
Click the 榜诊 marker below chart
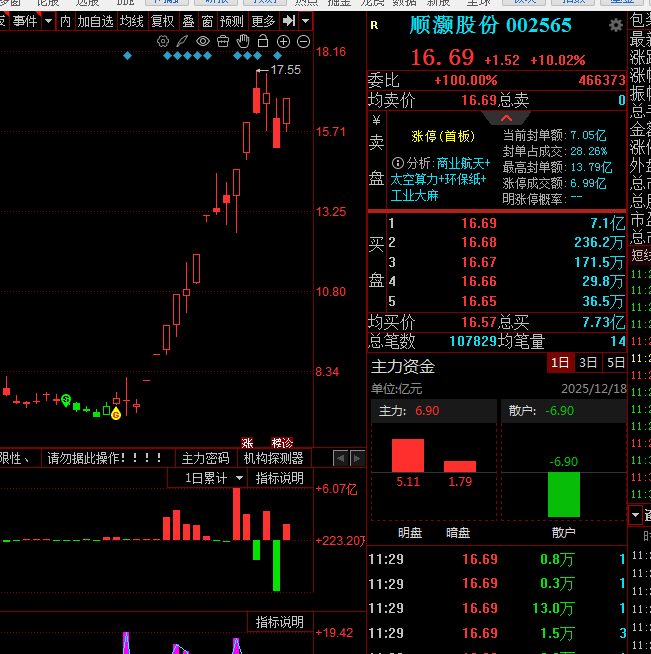pyautogui.click(x=282, y=443)
